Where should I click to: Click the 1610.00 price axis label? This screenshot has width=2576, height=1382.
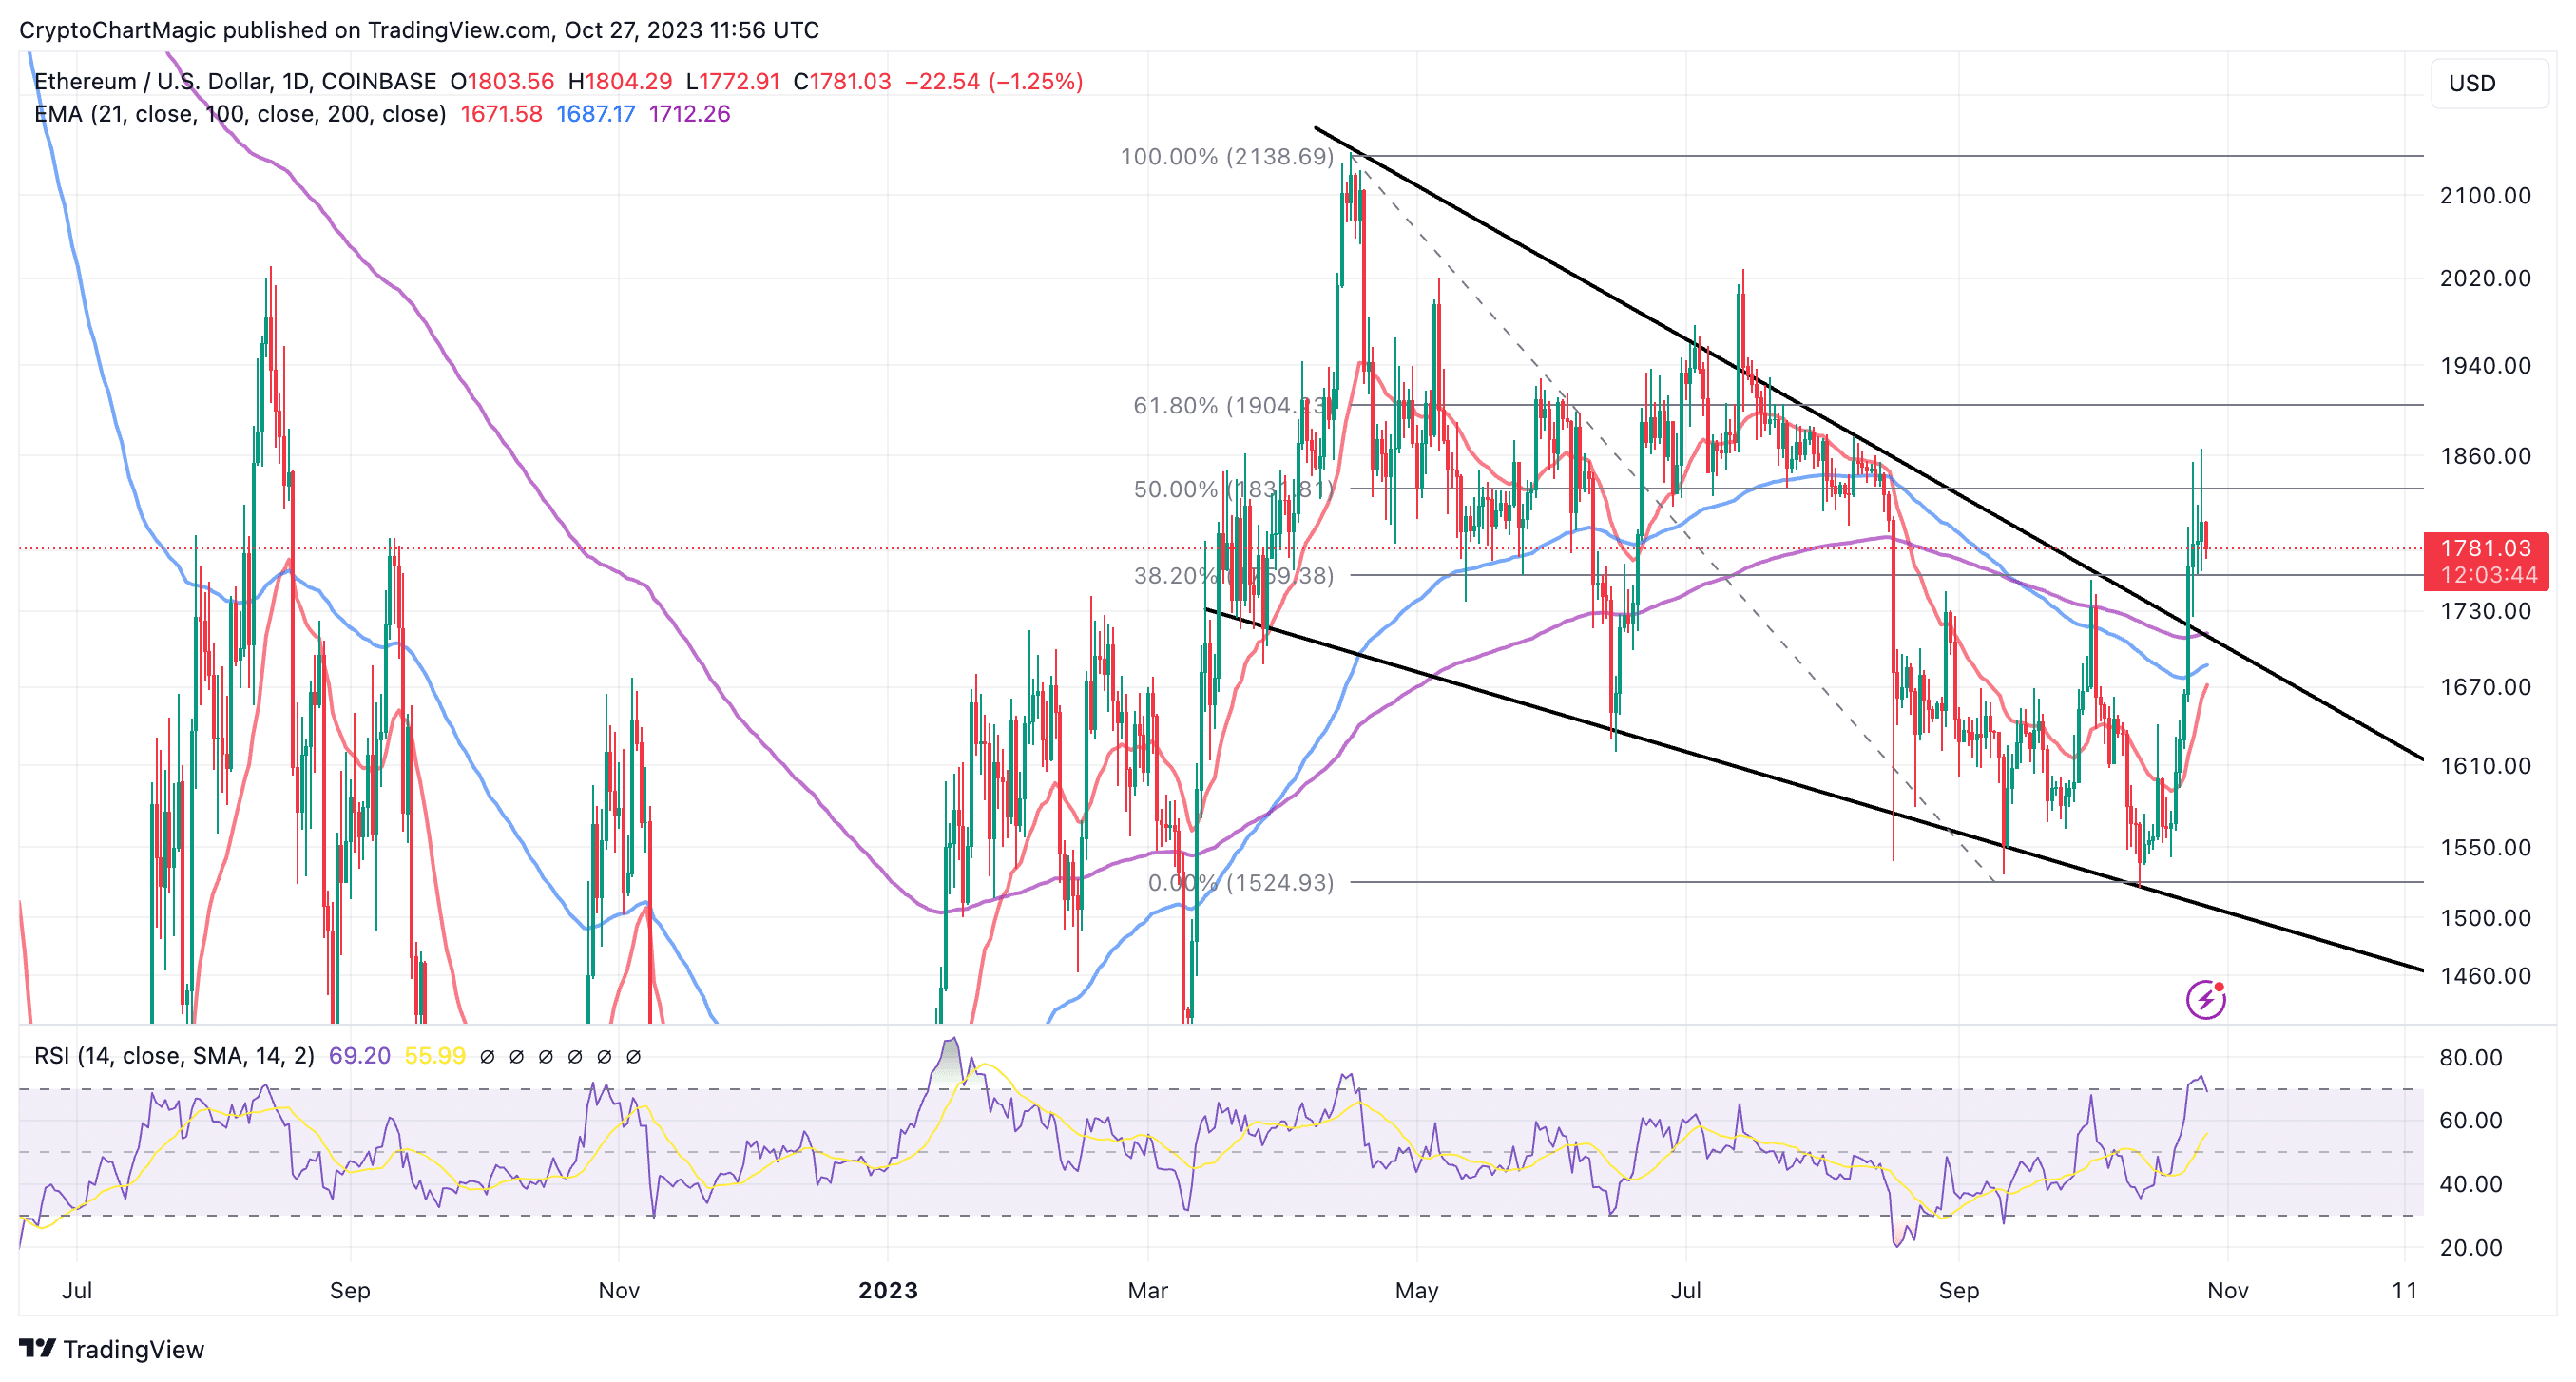click(2485, 766)
